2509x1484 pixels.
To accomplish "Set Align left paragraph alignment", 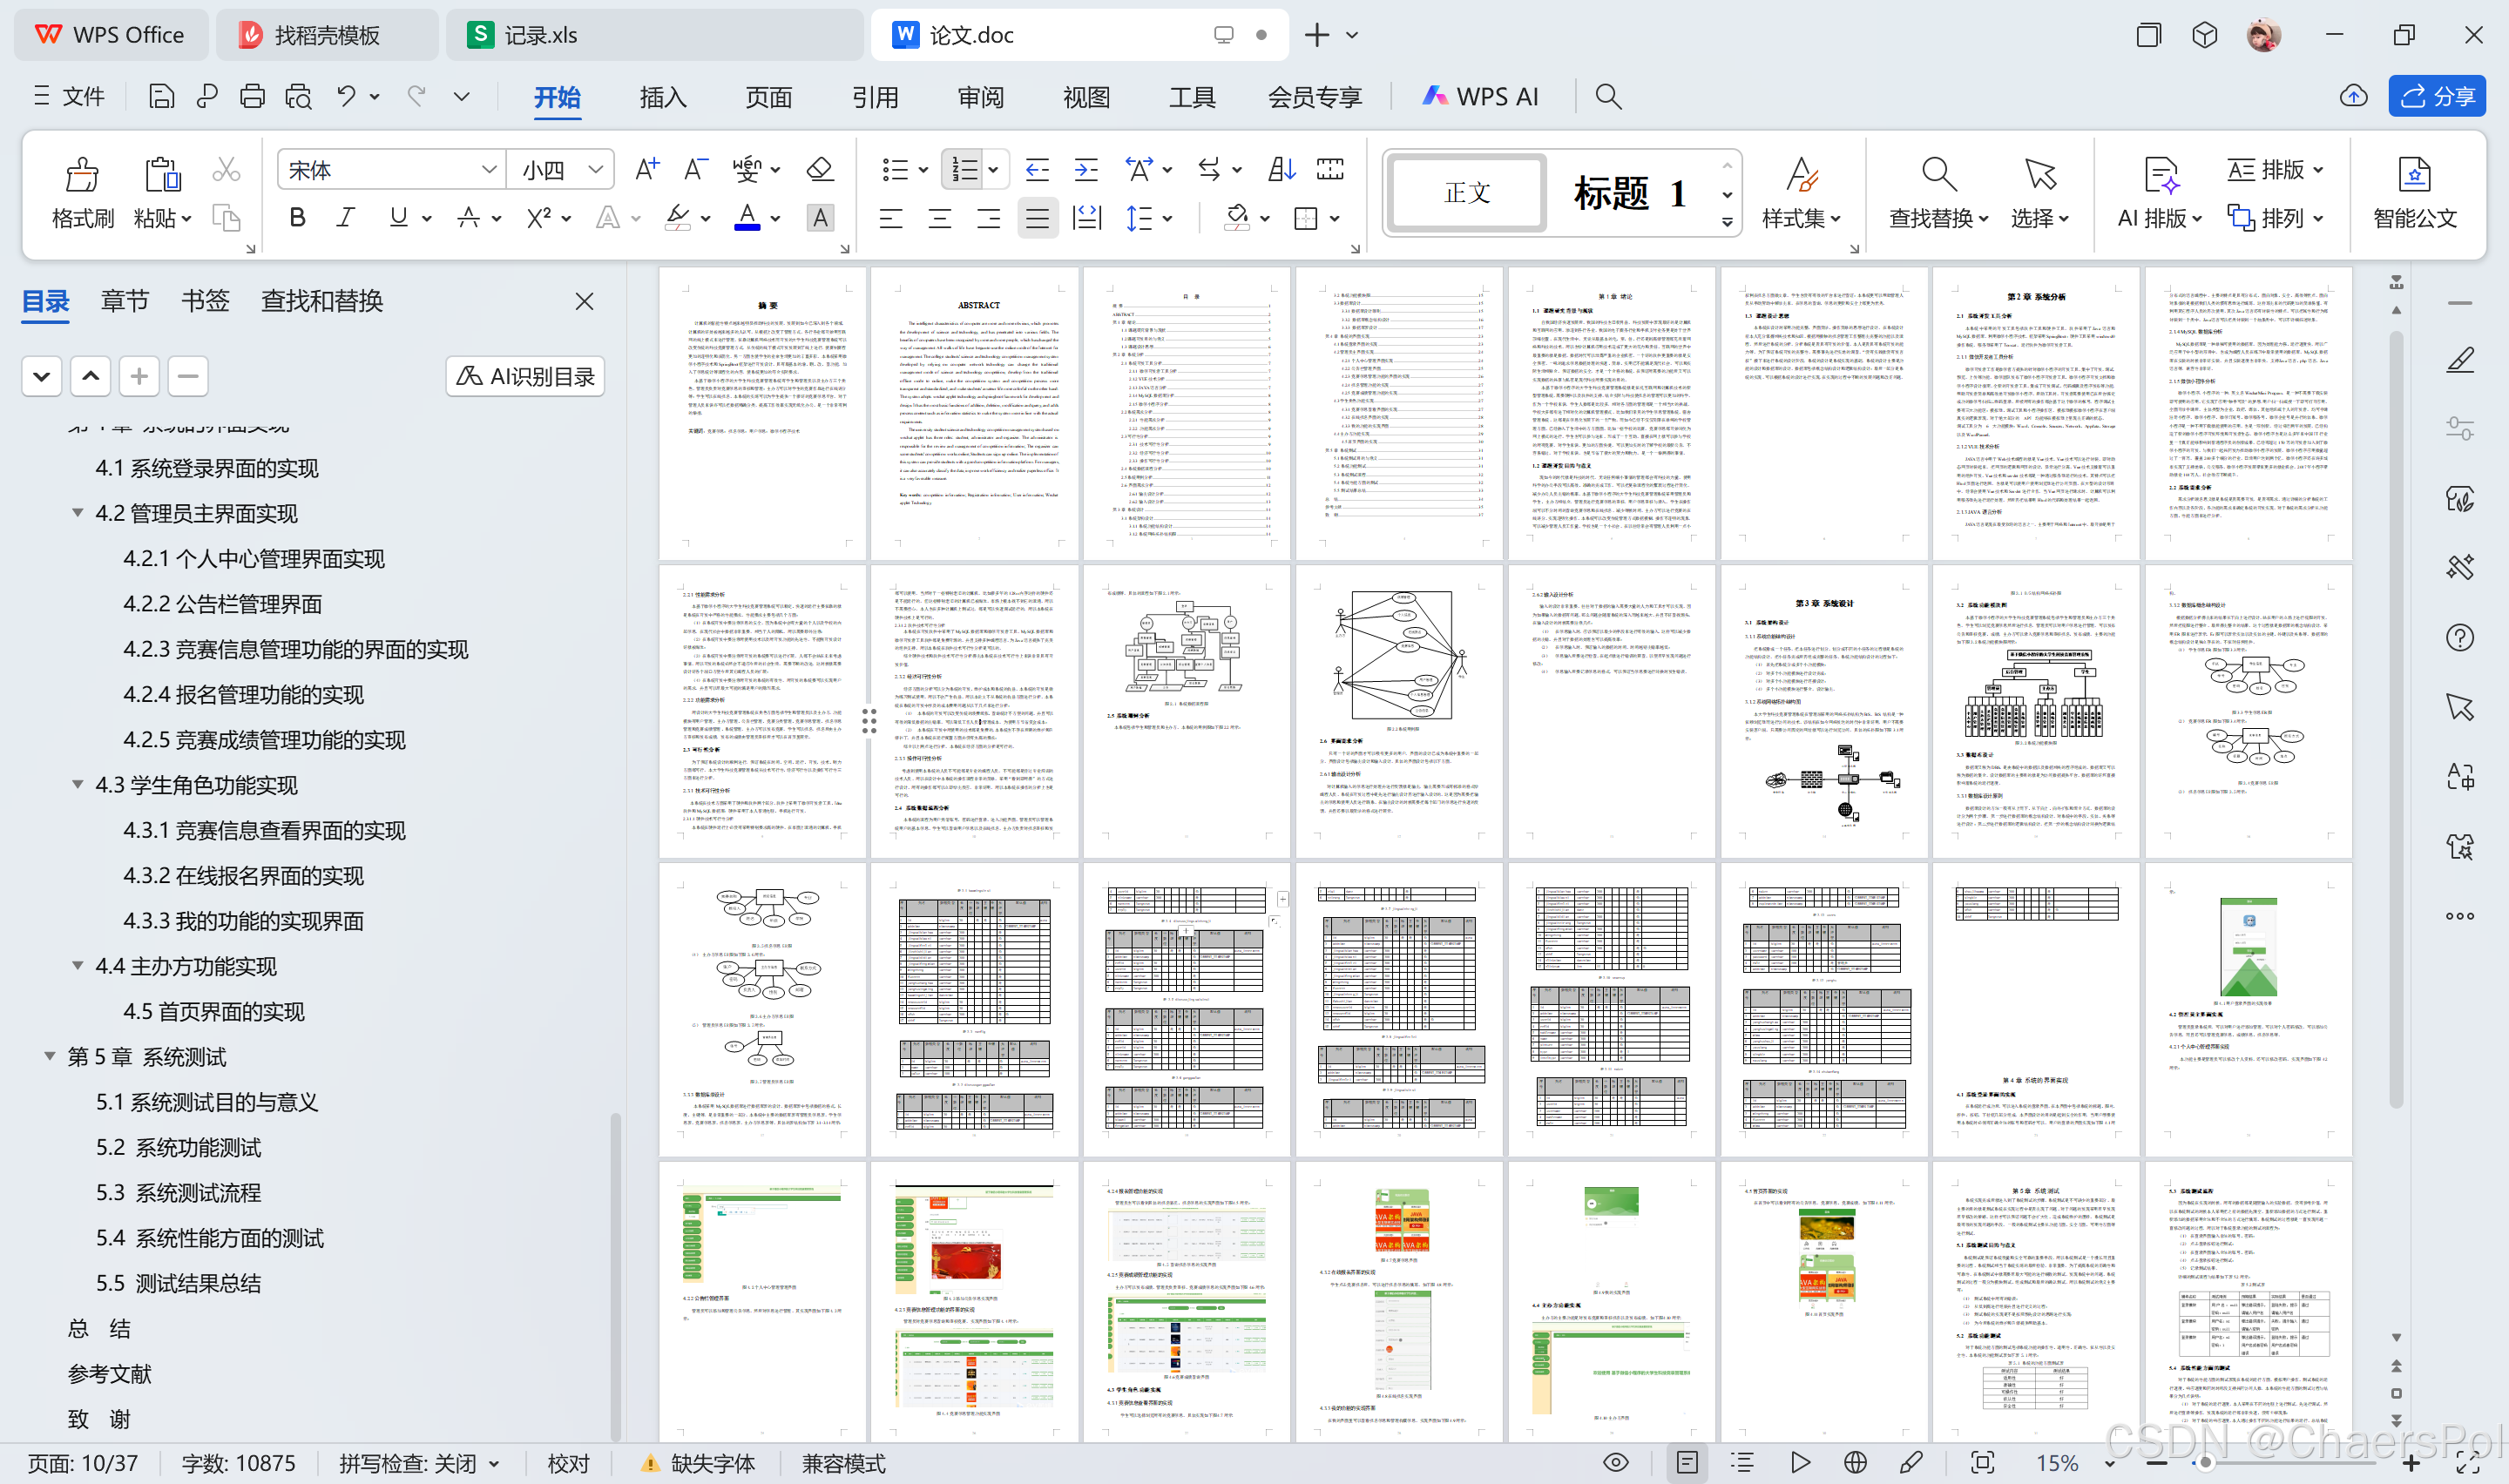I will [x=890, y=218].
